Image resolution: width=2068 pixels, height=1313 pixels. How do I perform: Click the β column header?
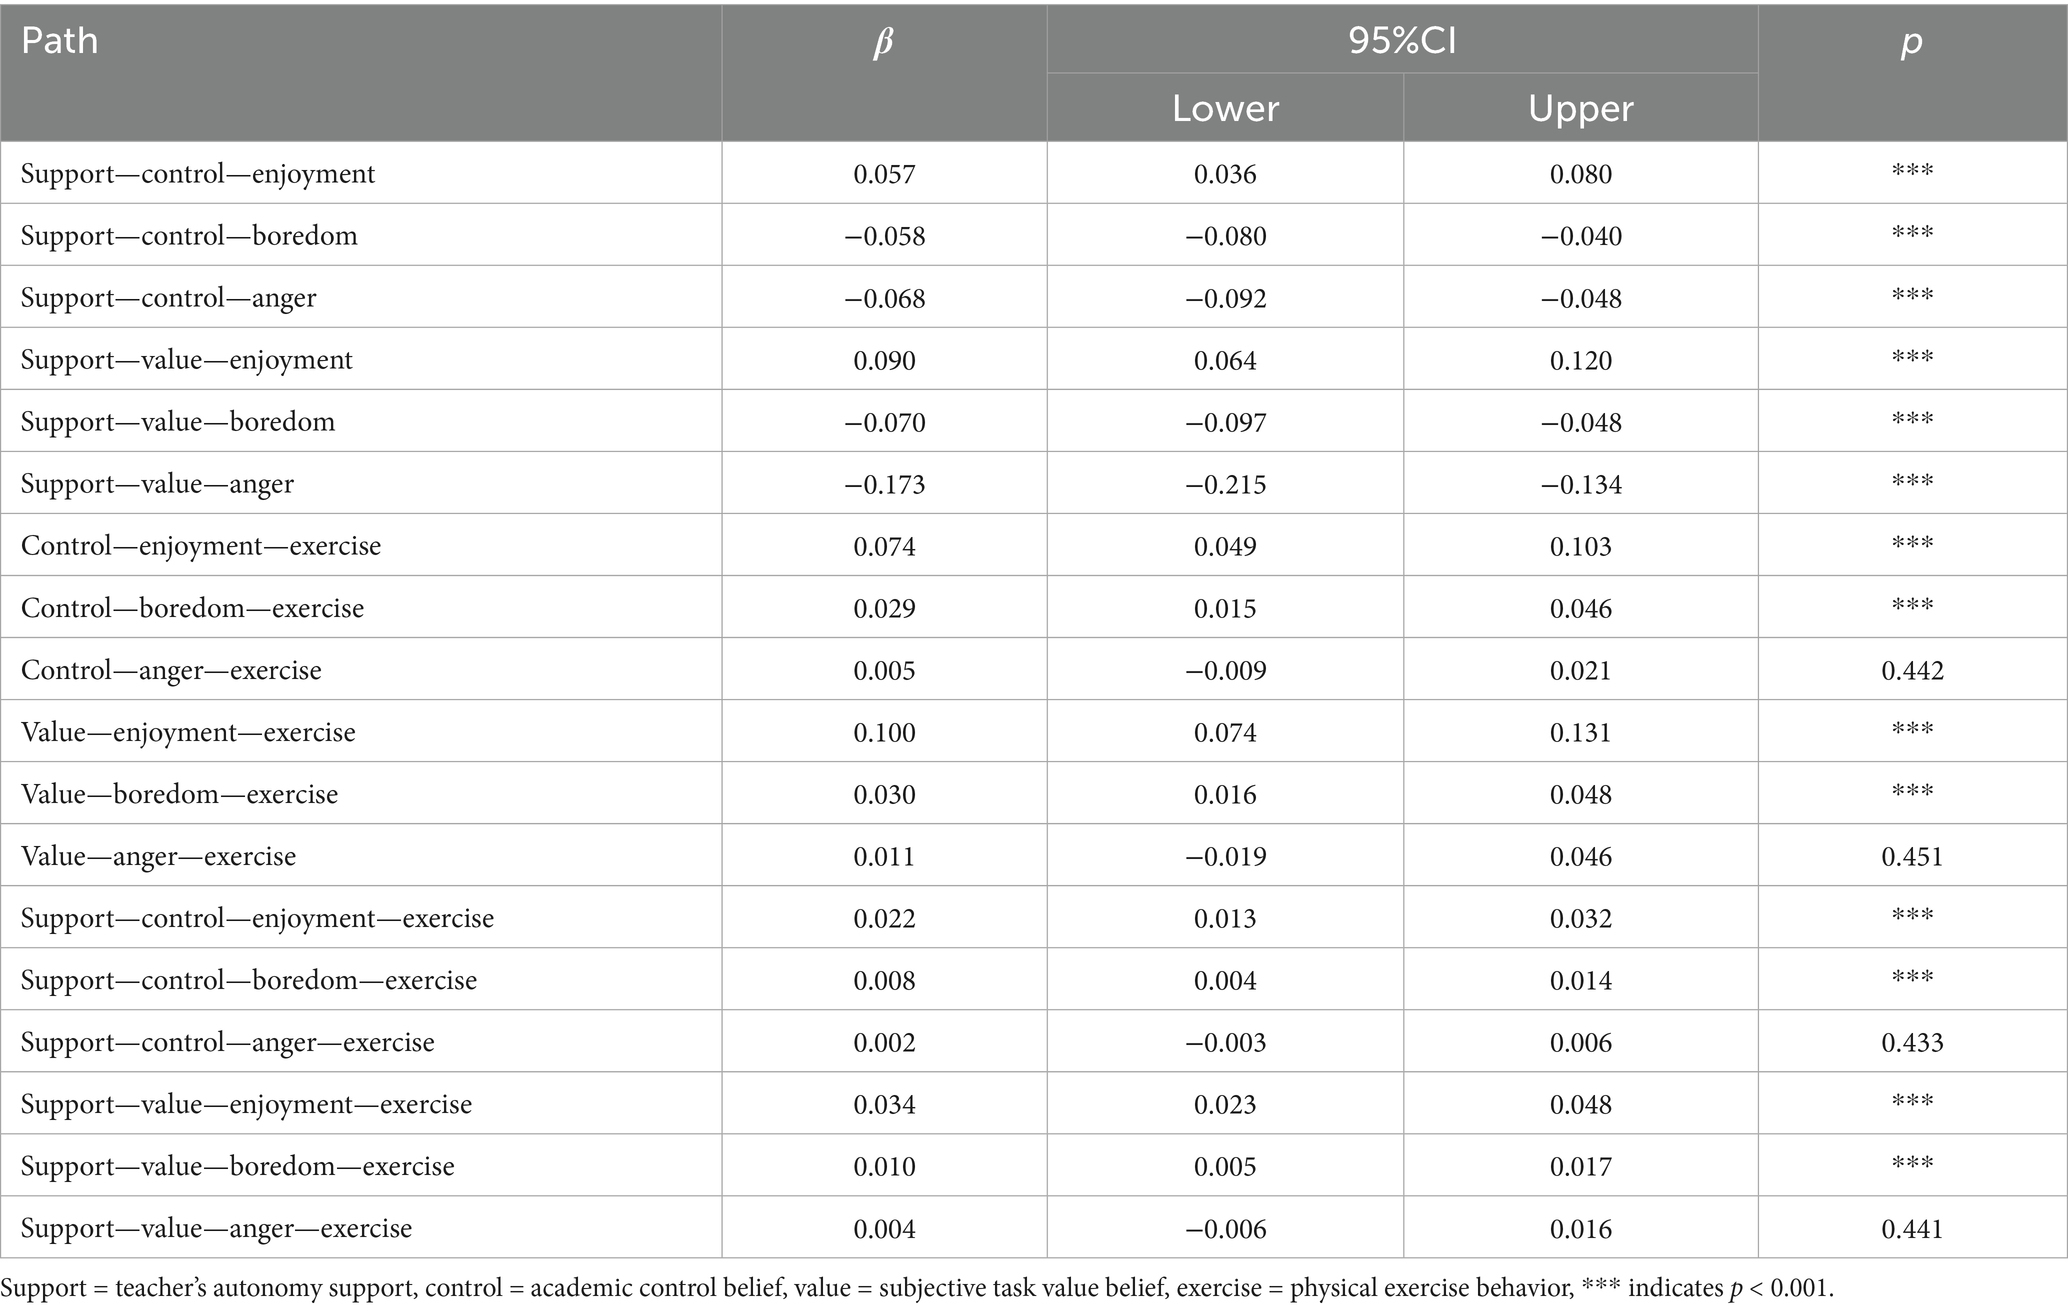click(x=883, y=41)
